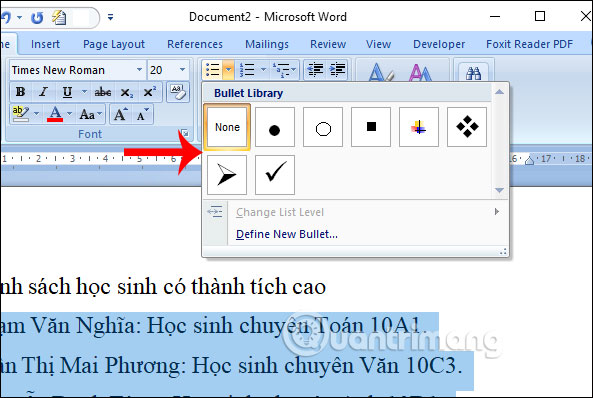Click the Redo button in Quick Access

click(37, 17)
